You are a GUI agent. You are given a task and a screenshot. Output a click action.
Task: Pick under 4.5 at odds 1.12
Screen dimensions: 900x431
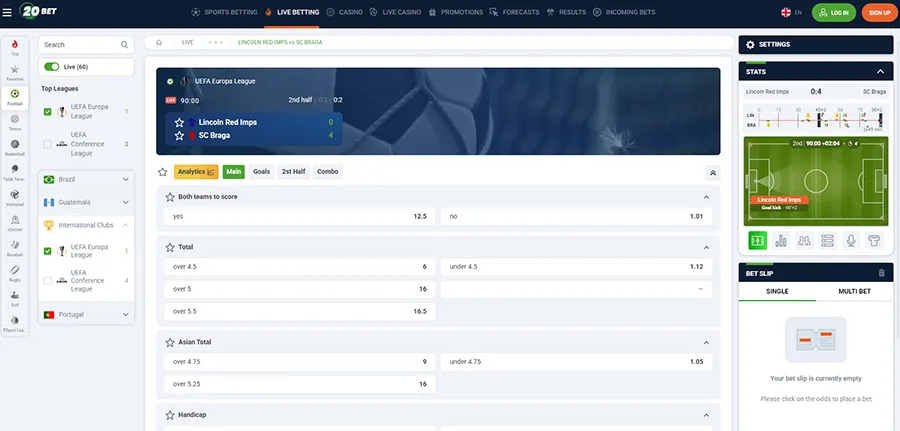click(576, 267)
